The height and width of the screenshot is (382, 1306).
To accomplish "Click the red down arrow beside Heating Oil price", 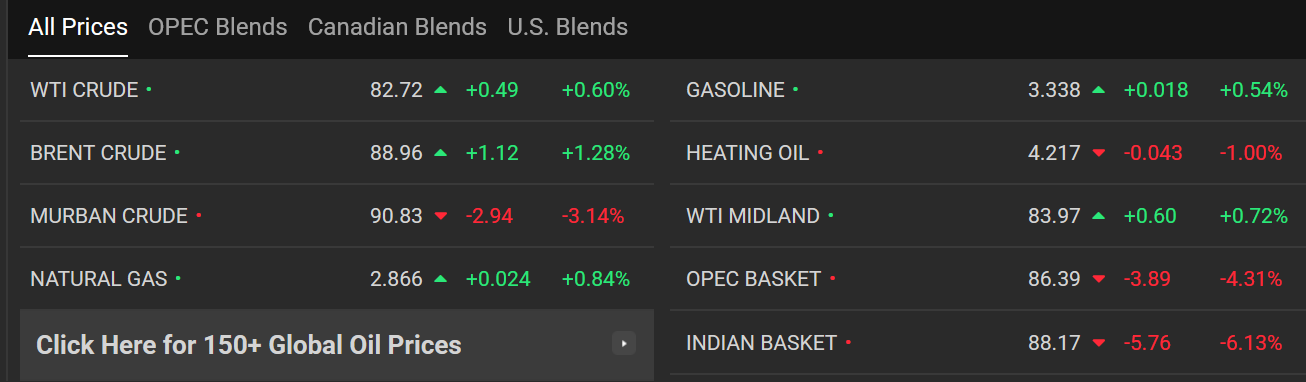I will tap(1099, 153).
